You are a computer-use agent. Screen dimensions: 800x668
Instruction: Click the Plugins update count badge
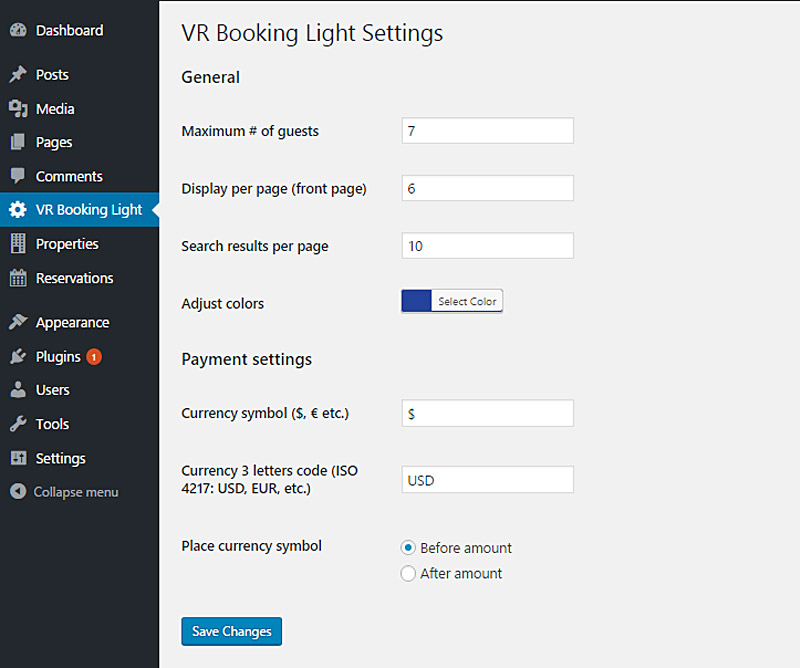pyautogui.click(x=94, y=357)
